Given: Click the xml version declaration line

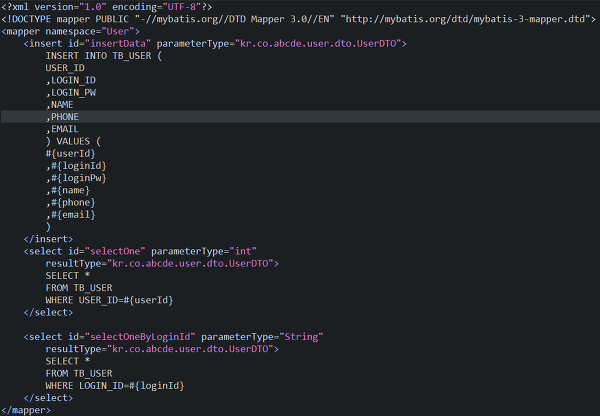Looking at the screenshot, I should (106, 7).
